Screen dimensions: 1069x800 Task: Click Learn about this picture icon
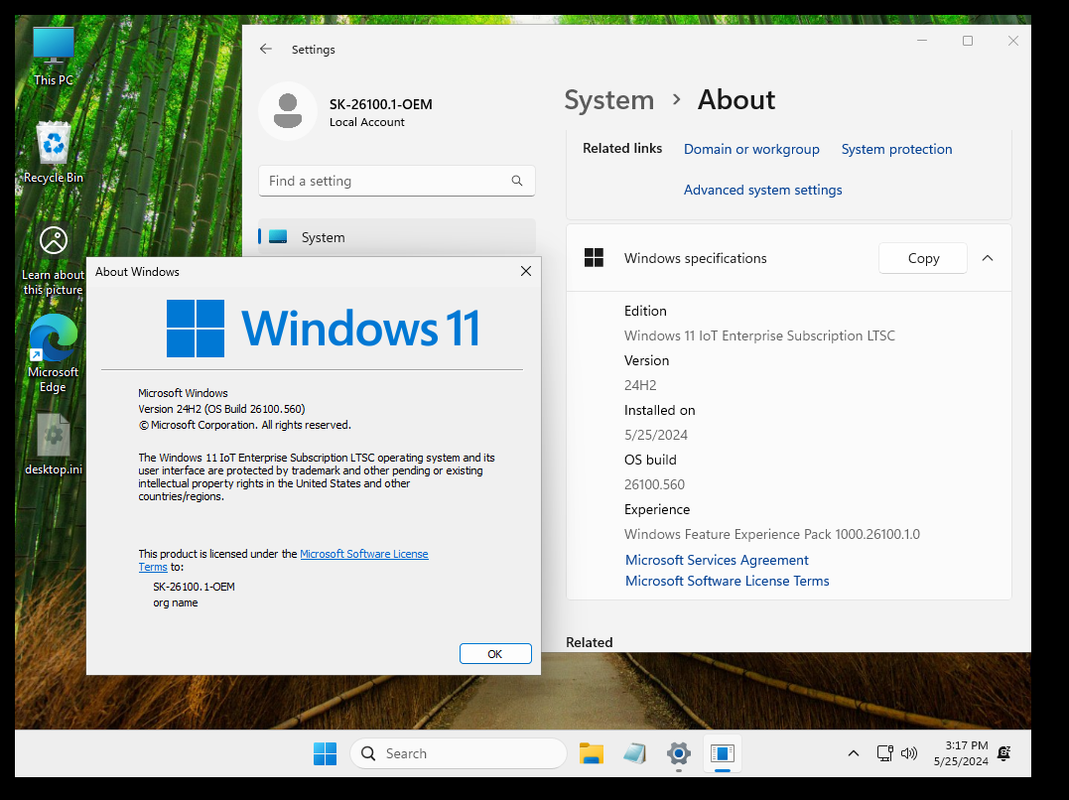[53, 261]
